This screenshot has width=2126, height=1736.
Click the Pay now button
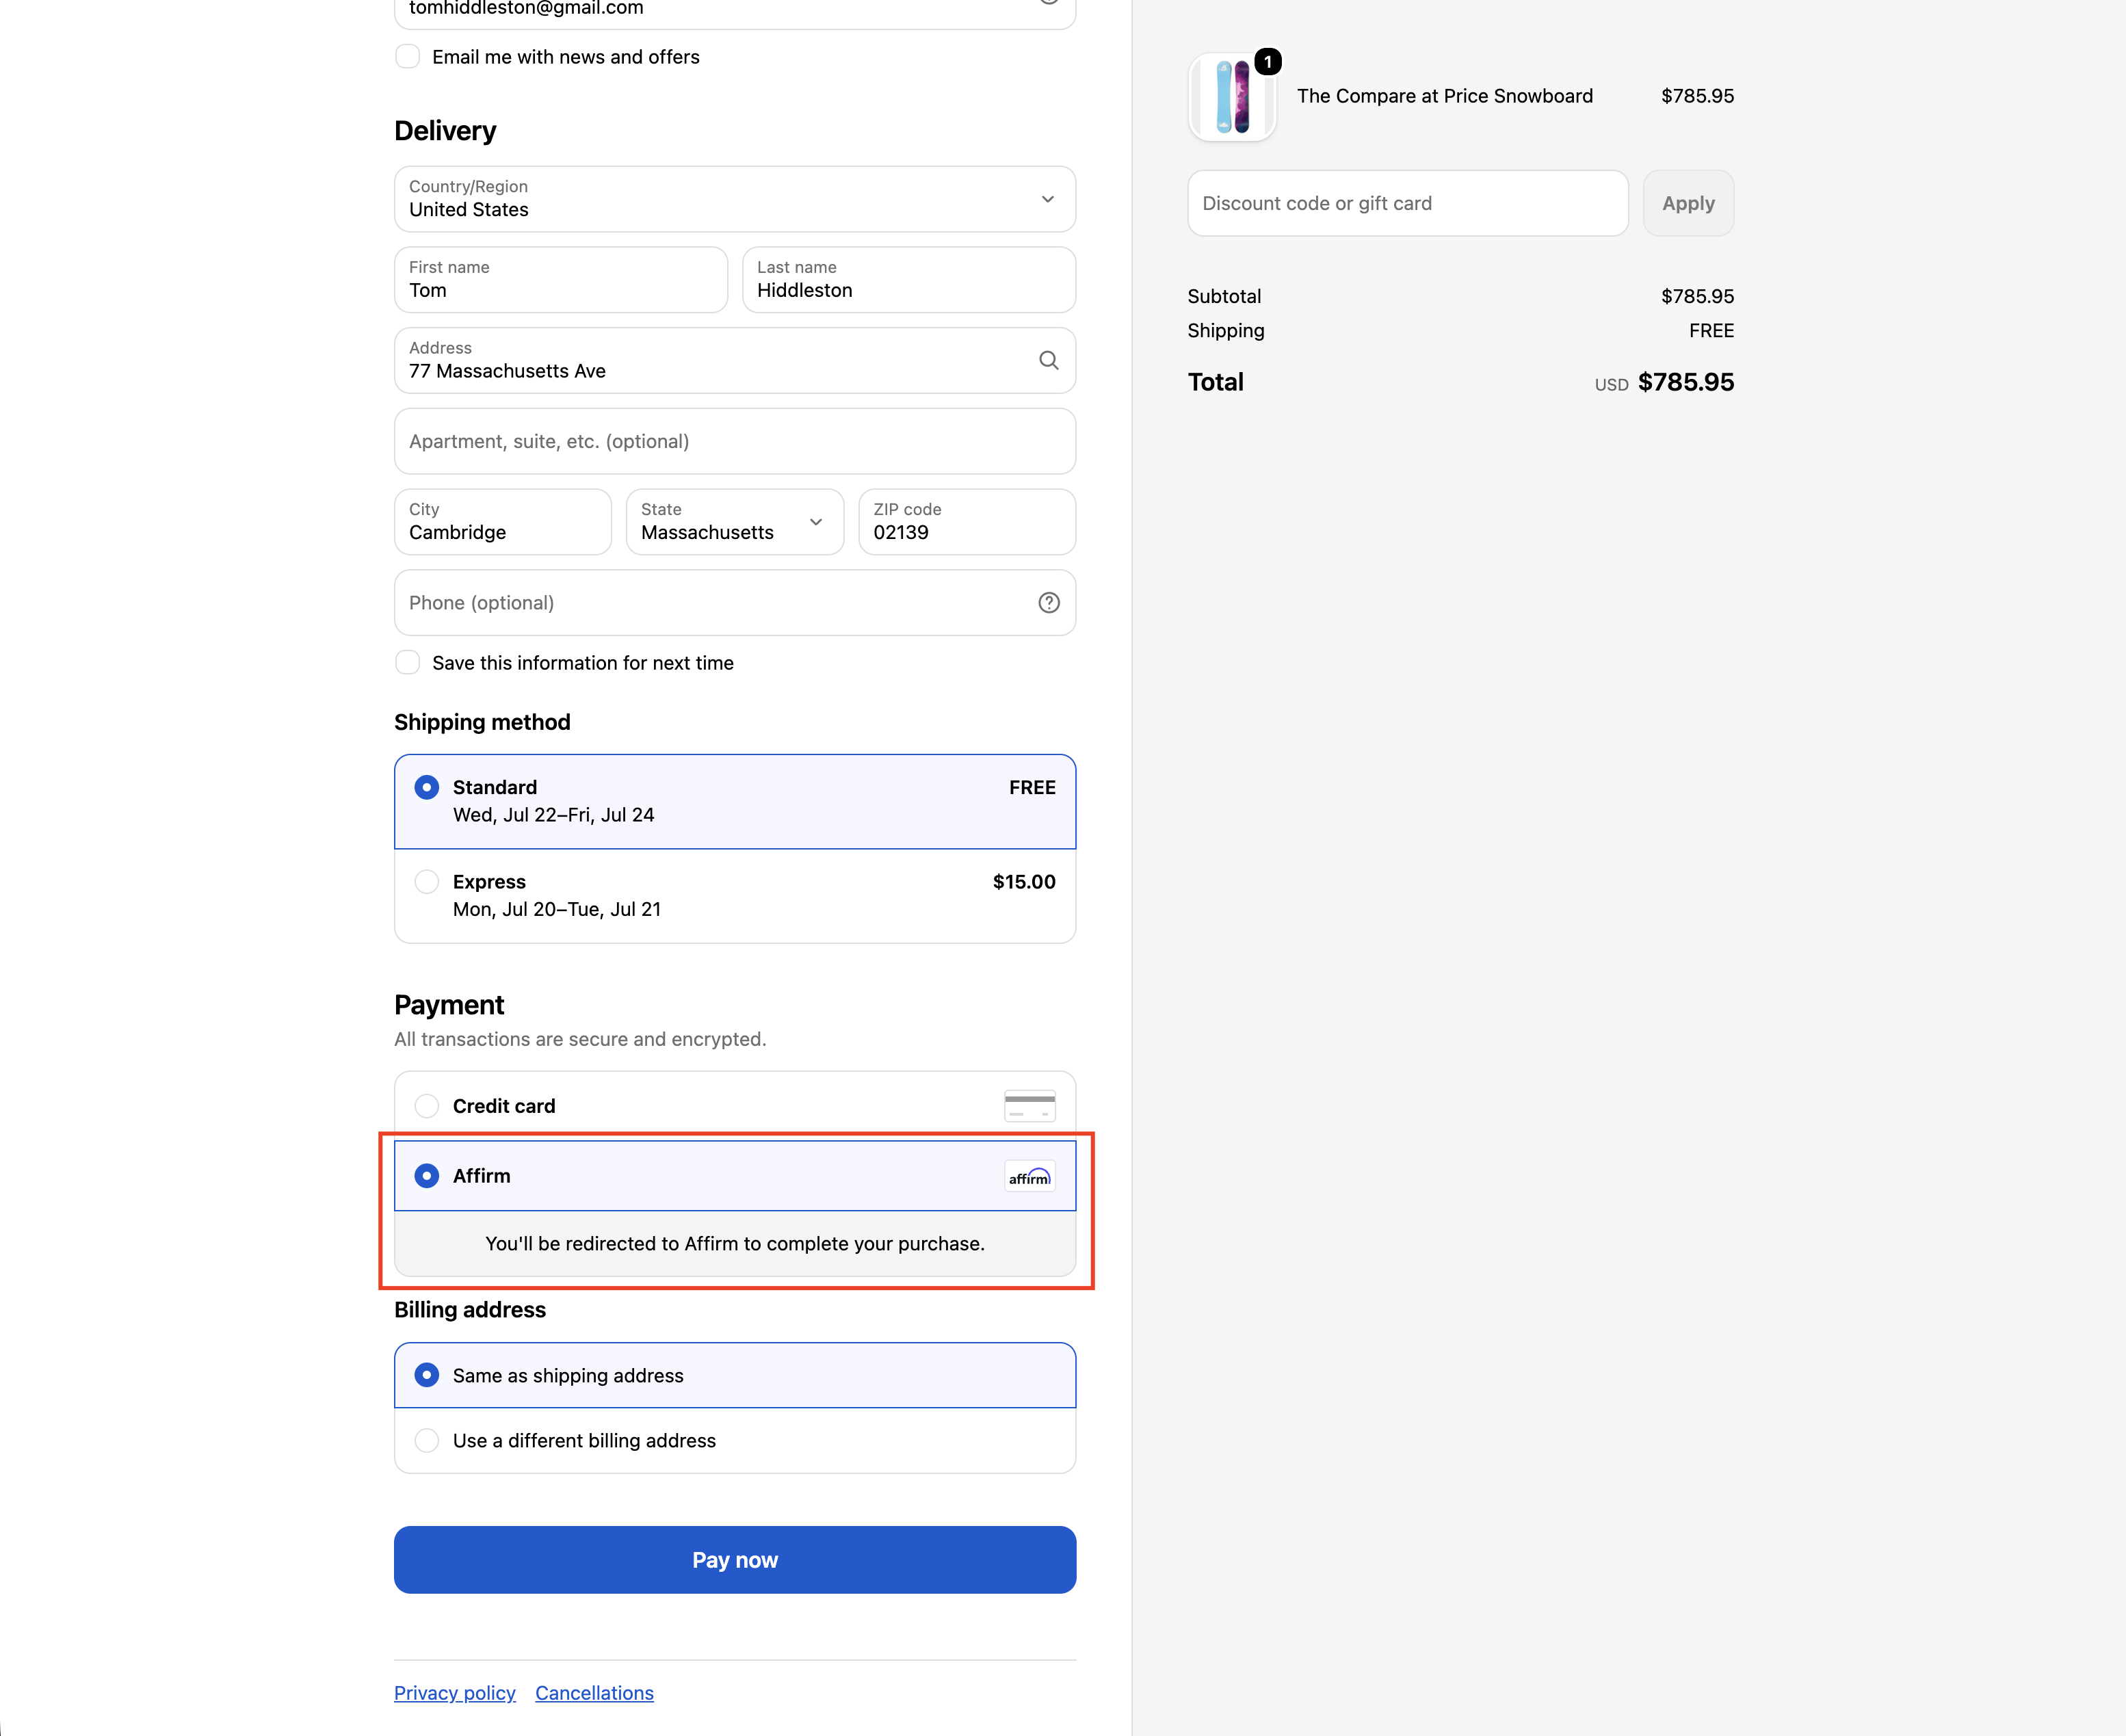(735, 1559)
